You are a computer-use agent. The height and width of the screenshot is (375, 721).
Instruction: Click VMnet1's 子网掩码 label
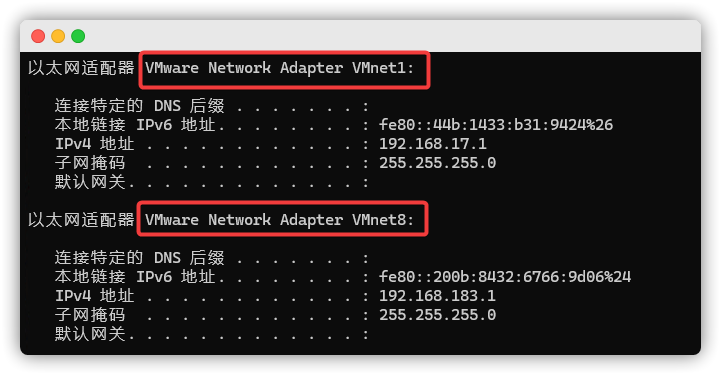(90, 163)
